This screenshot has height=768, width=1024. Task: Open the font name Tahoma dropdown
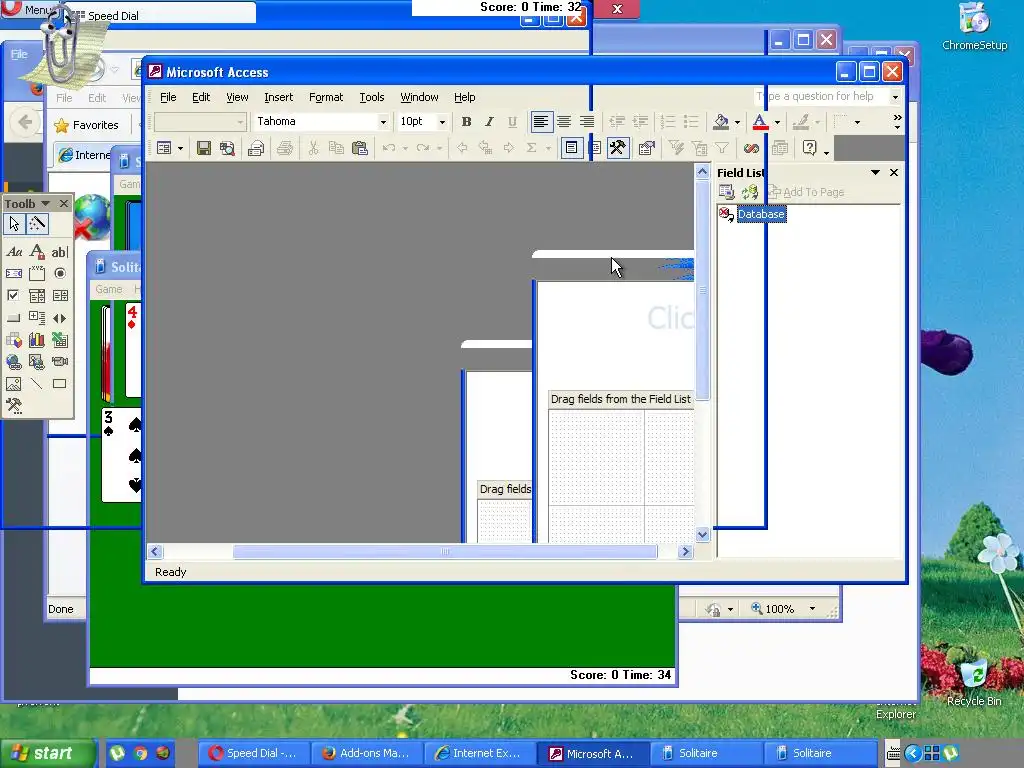tap(383, 122)
